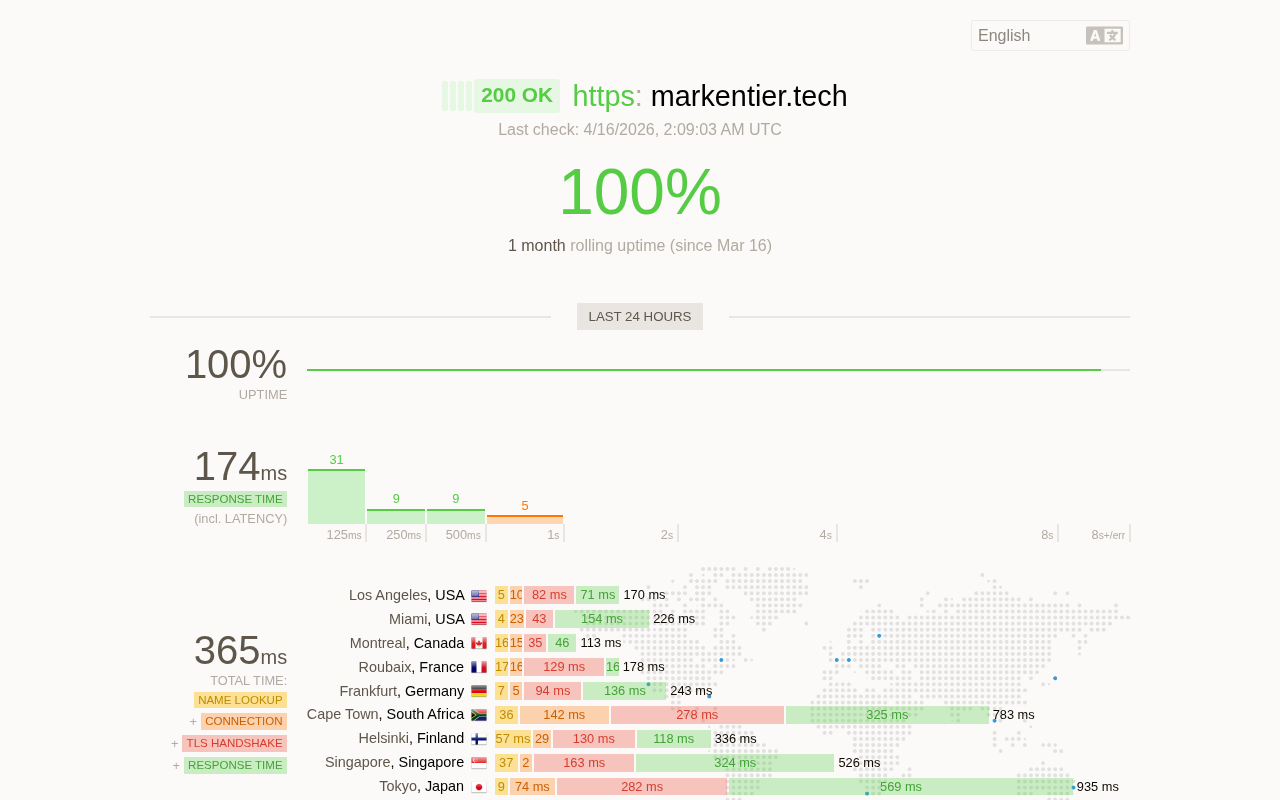Click Helsinki 118 ms response segment
The height and width of the screenshot is (800, 1280).
674,739
